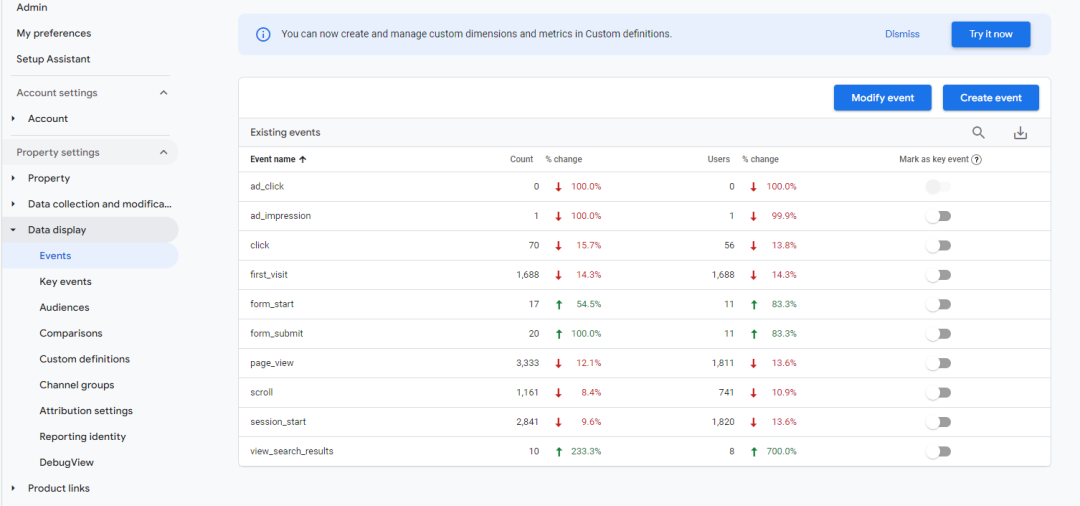The height and width of the screenshot is (506, 1080).
Task: Mark form_start as key event
Action: [x=938, y=304]
